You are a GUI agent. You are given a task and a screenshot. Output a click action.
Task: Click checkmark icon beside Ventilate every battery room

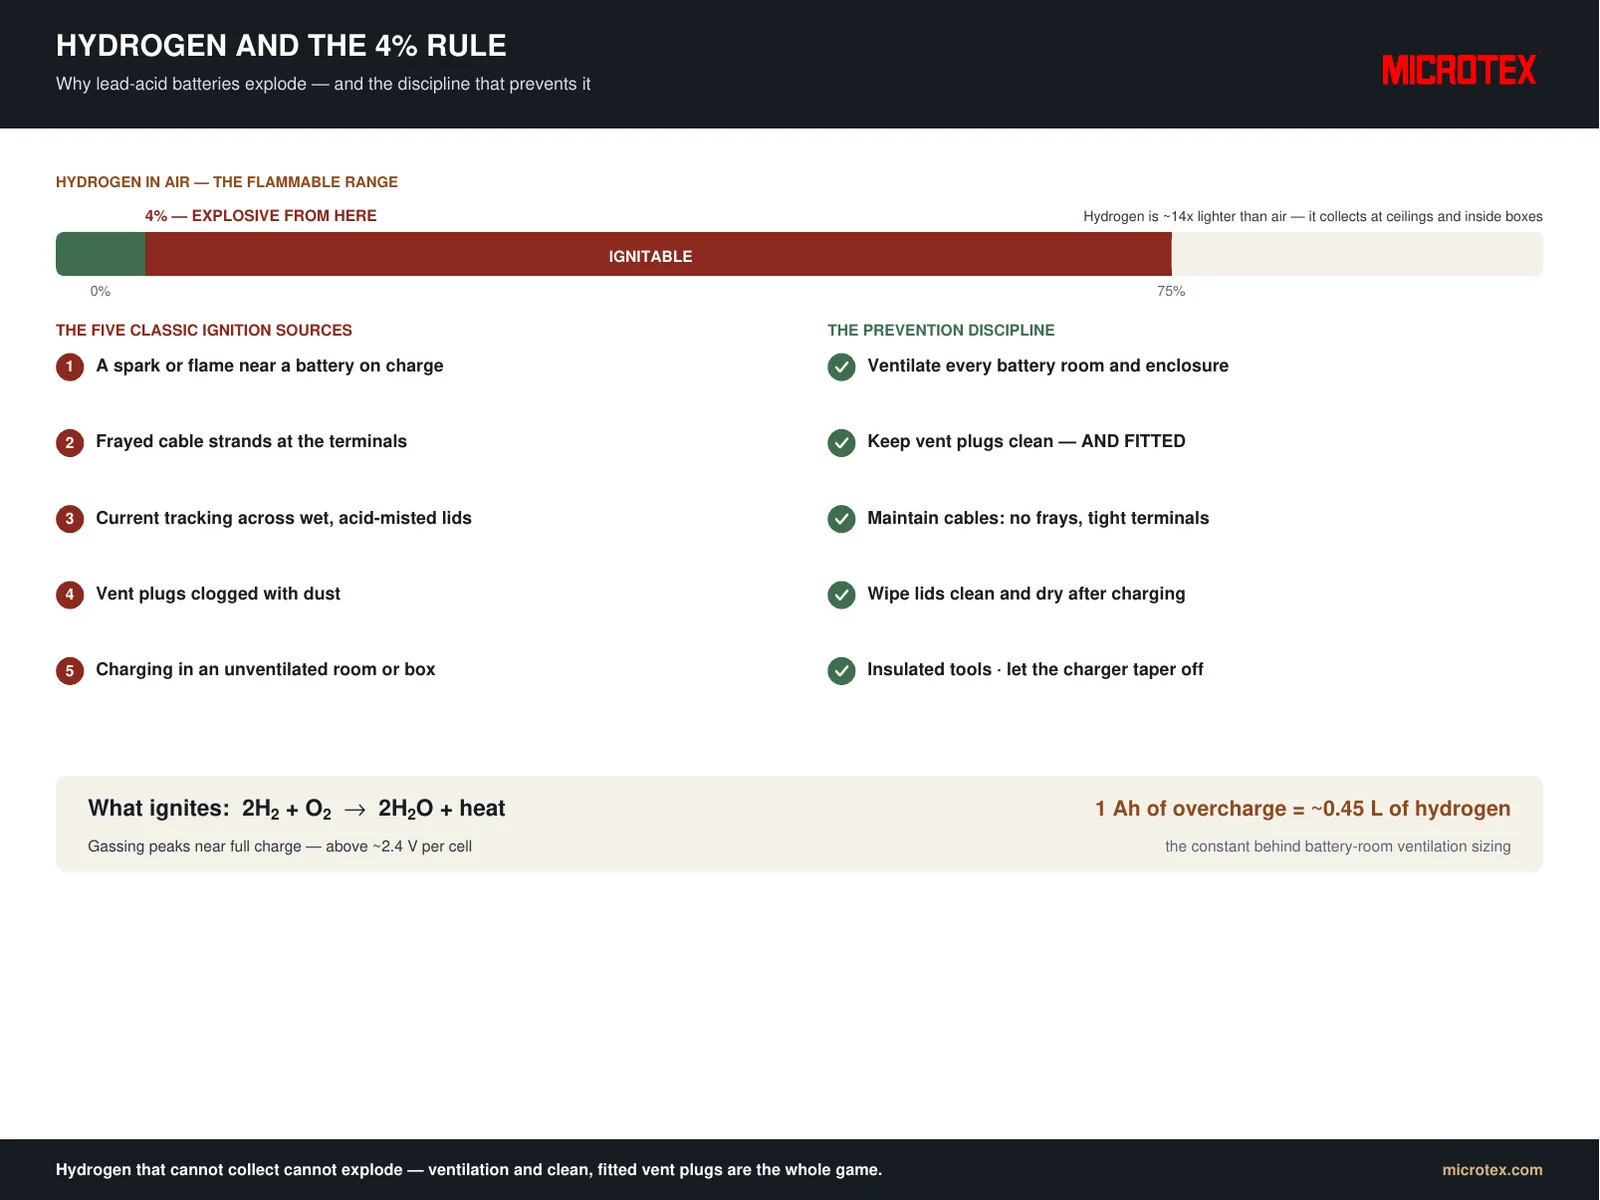pos(842,367)
